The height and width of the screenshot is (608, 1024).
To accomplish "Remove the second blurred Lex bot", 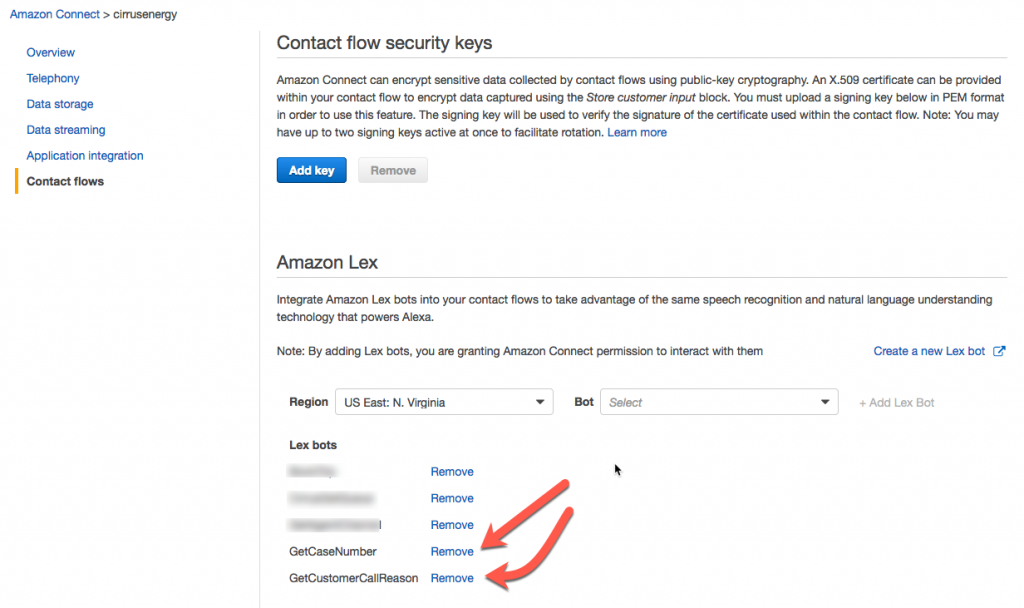I will [x=452, y=499].
